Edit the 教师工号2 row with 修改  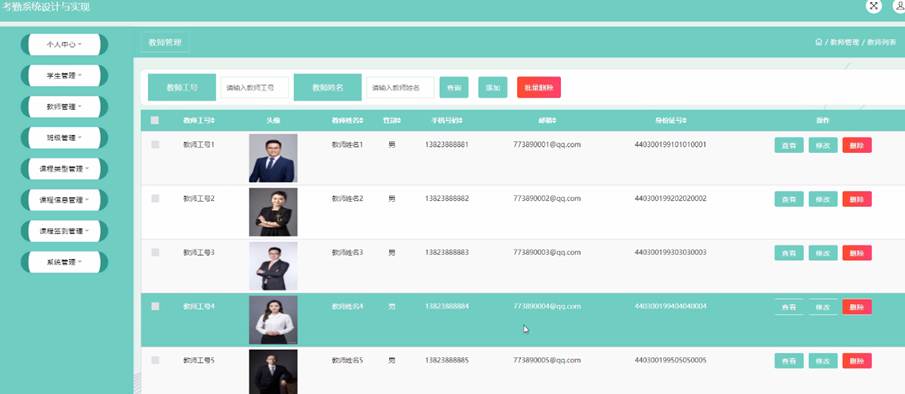[823, 199]
